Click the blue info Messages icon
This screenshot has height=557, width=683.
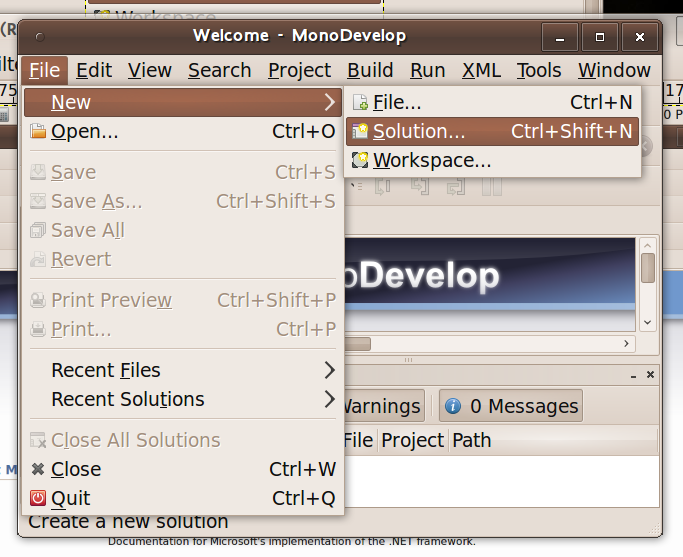(453, 406)
